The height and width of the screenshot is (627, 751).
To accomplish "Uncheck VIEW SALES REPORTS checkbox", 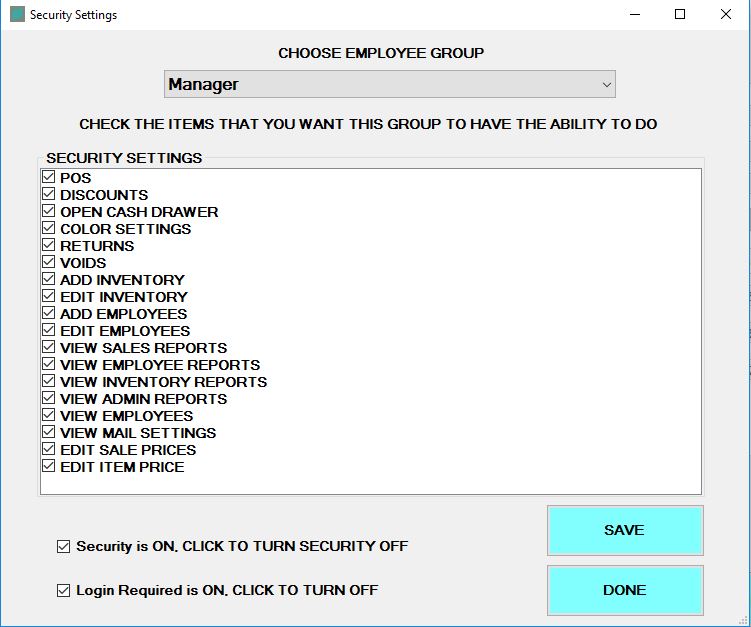I will tap(48, 348).
